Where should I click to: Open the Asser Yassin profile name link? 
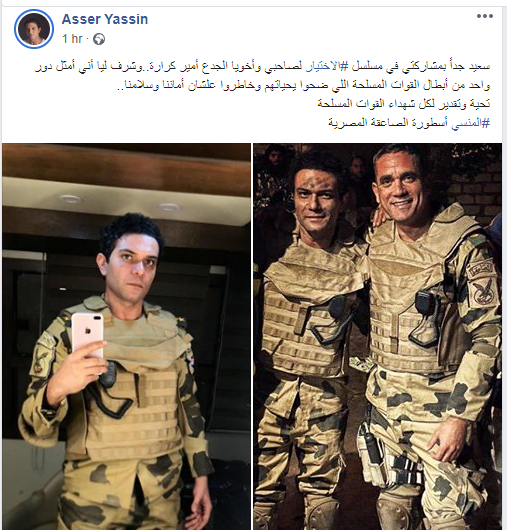(x=105, y=19)
